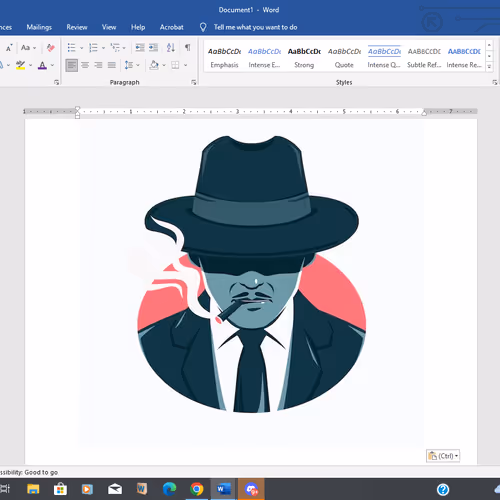Center align the paragraph text
This screenshot has width=500, height=500.
(x=85, y=65)
